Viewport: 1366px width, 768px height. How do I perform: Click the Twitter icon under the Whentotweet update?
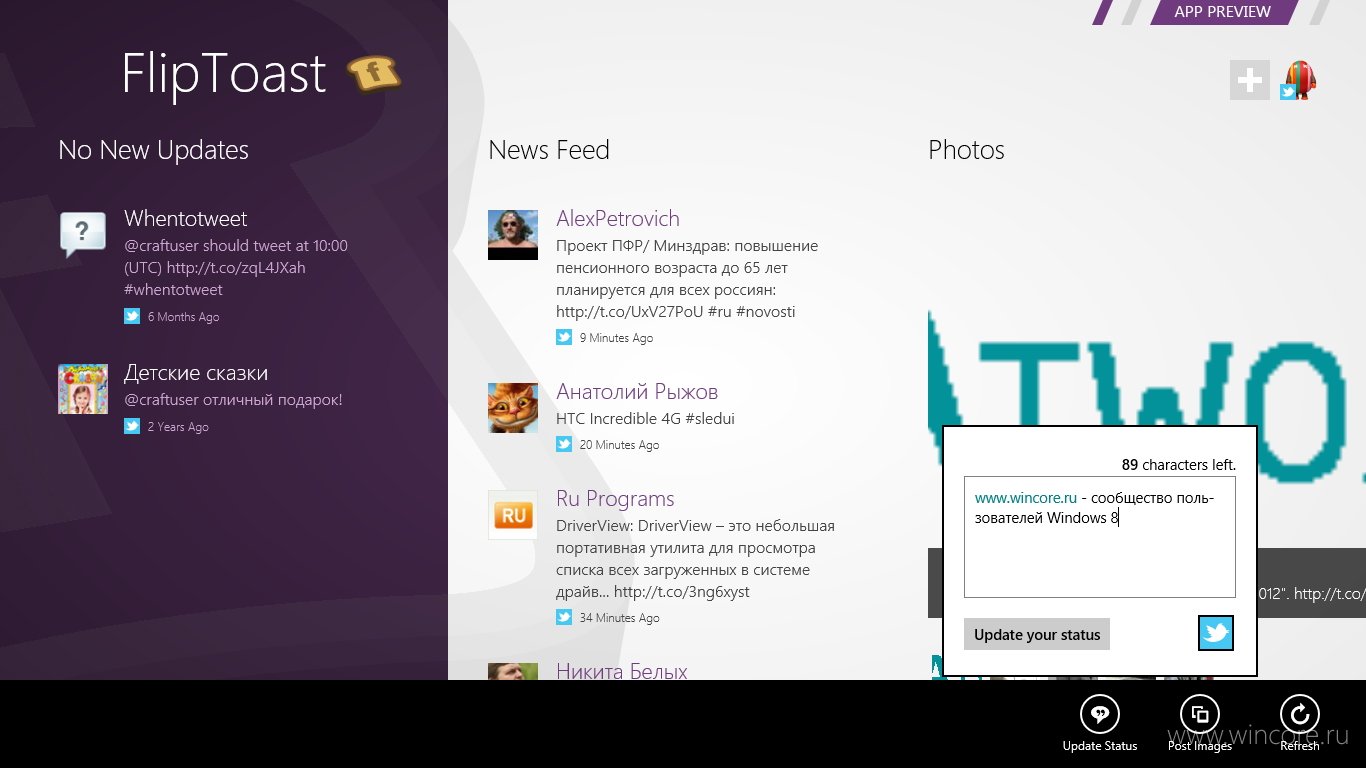(x=132, y=316)
